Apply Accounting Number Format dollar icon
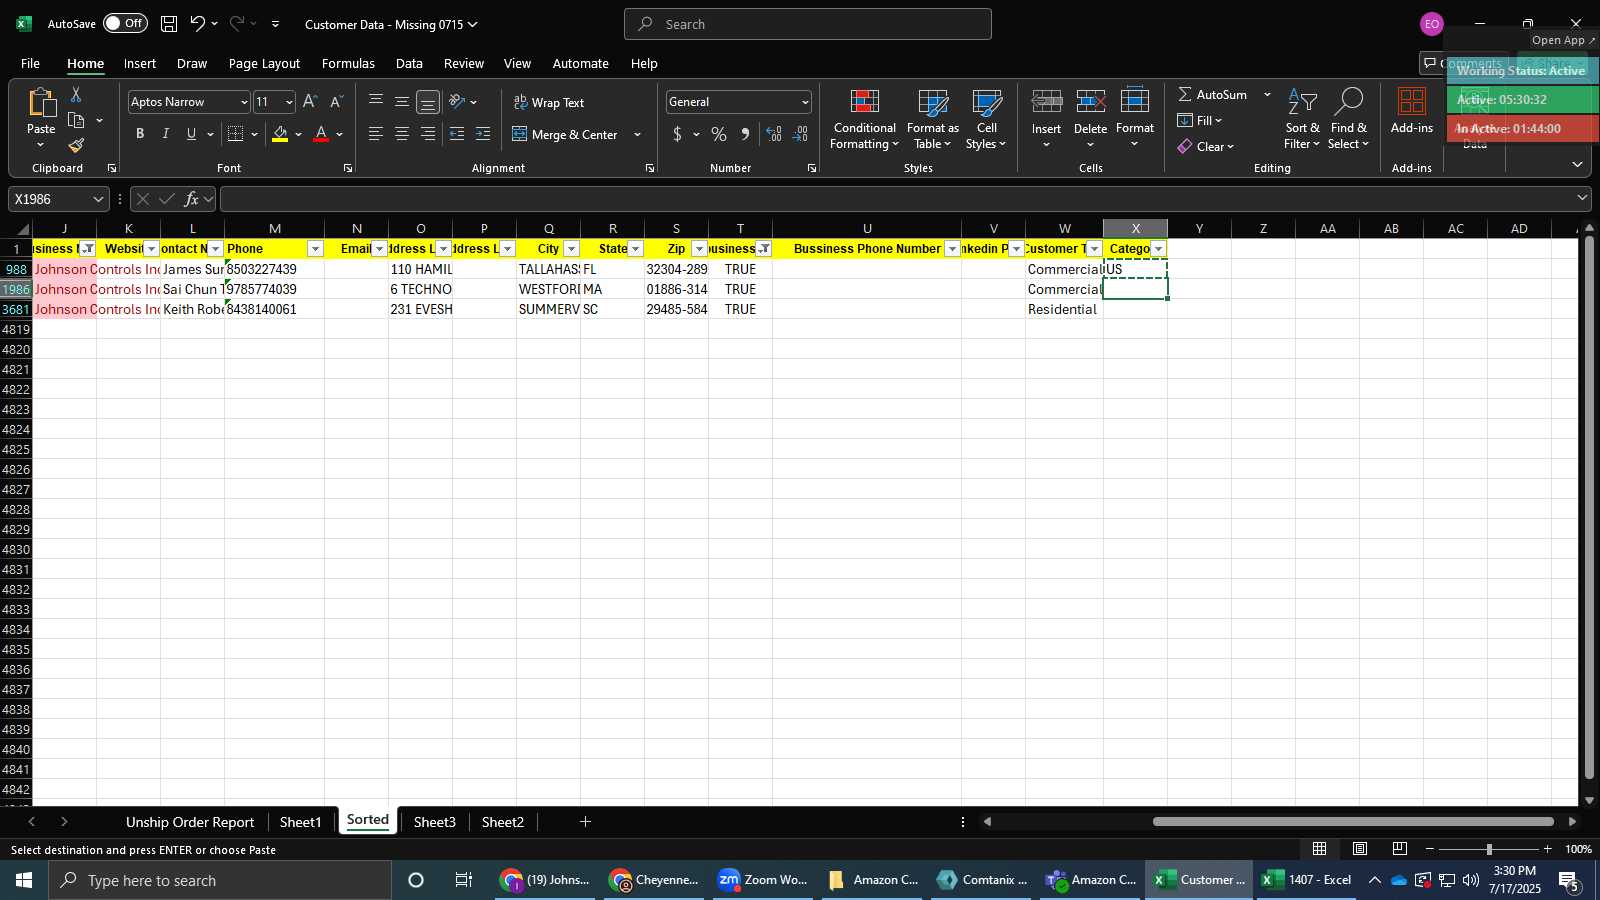Viewport: 1600px width, 900px height. coord(677,134)
